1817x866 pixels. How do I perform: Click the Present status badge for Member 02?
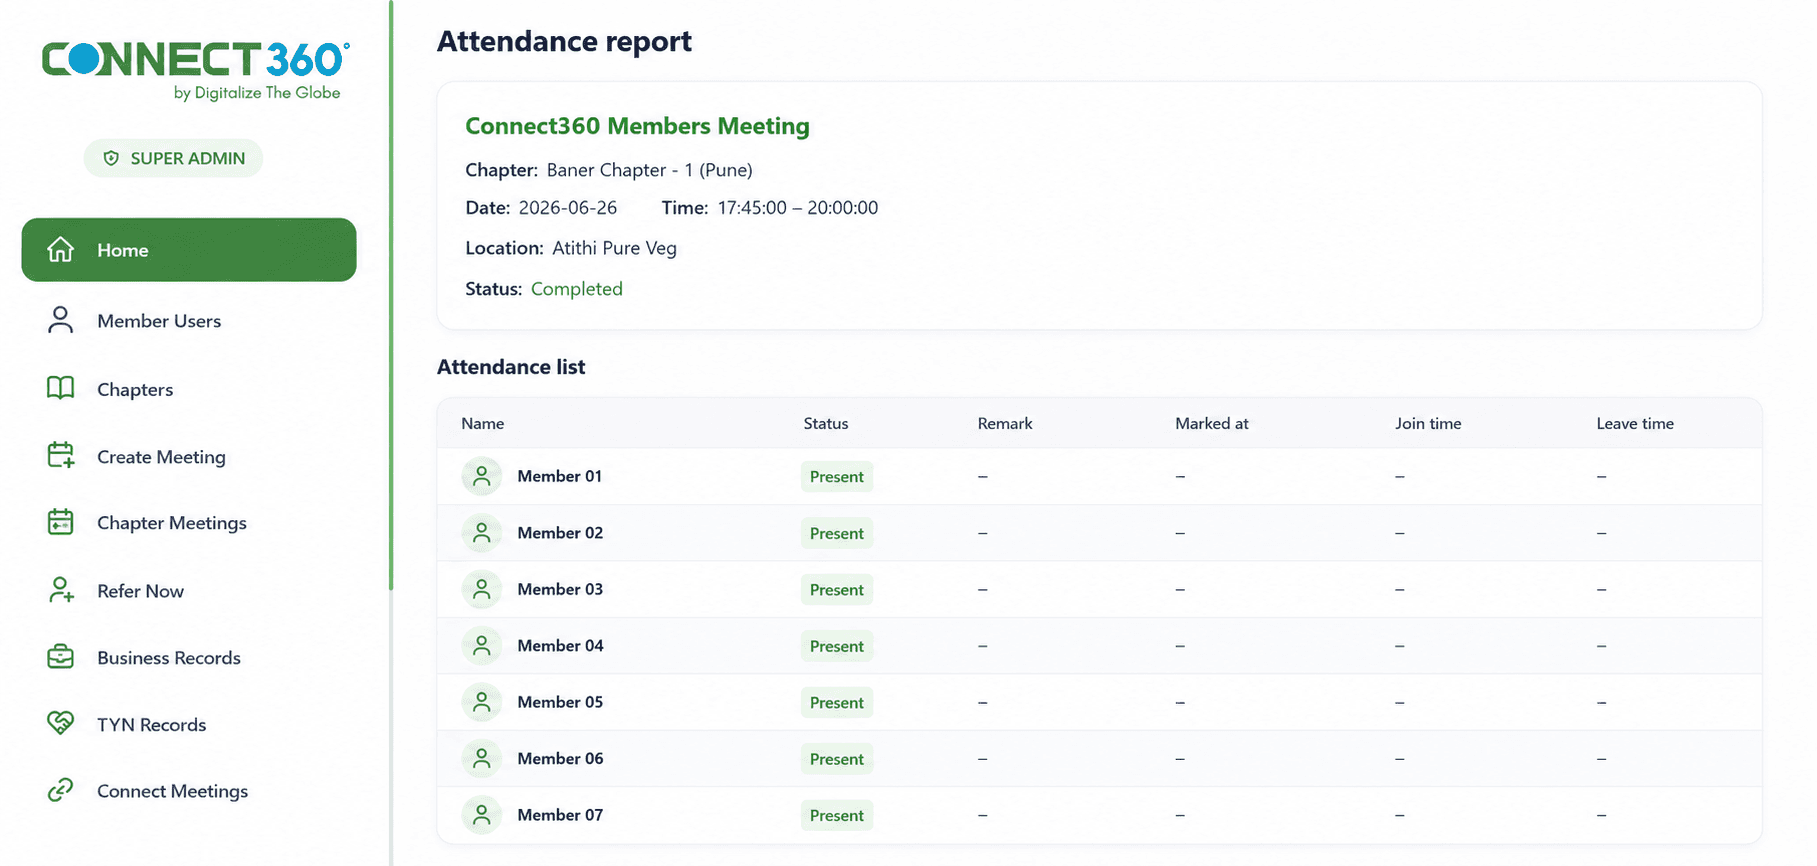pos(837,533)
